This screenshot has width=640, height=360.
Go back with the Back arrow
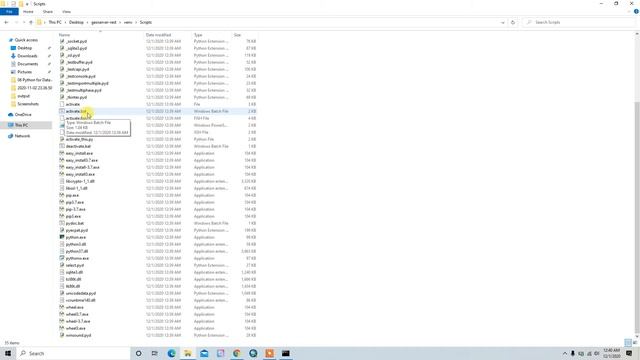point(6,22)
